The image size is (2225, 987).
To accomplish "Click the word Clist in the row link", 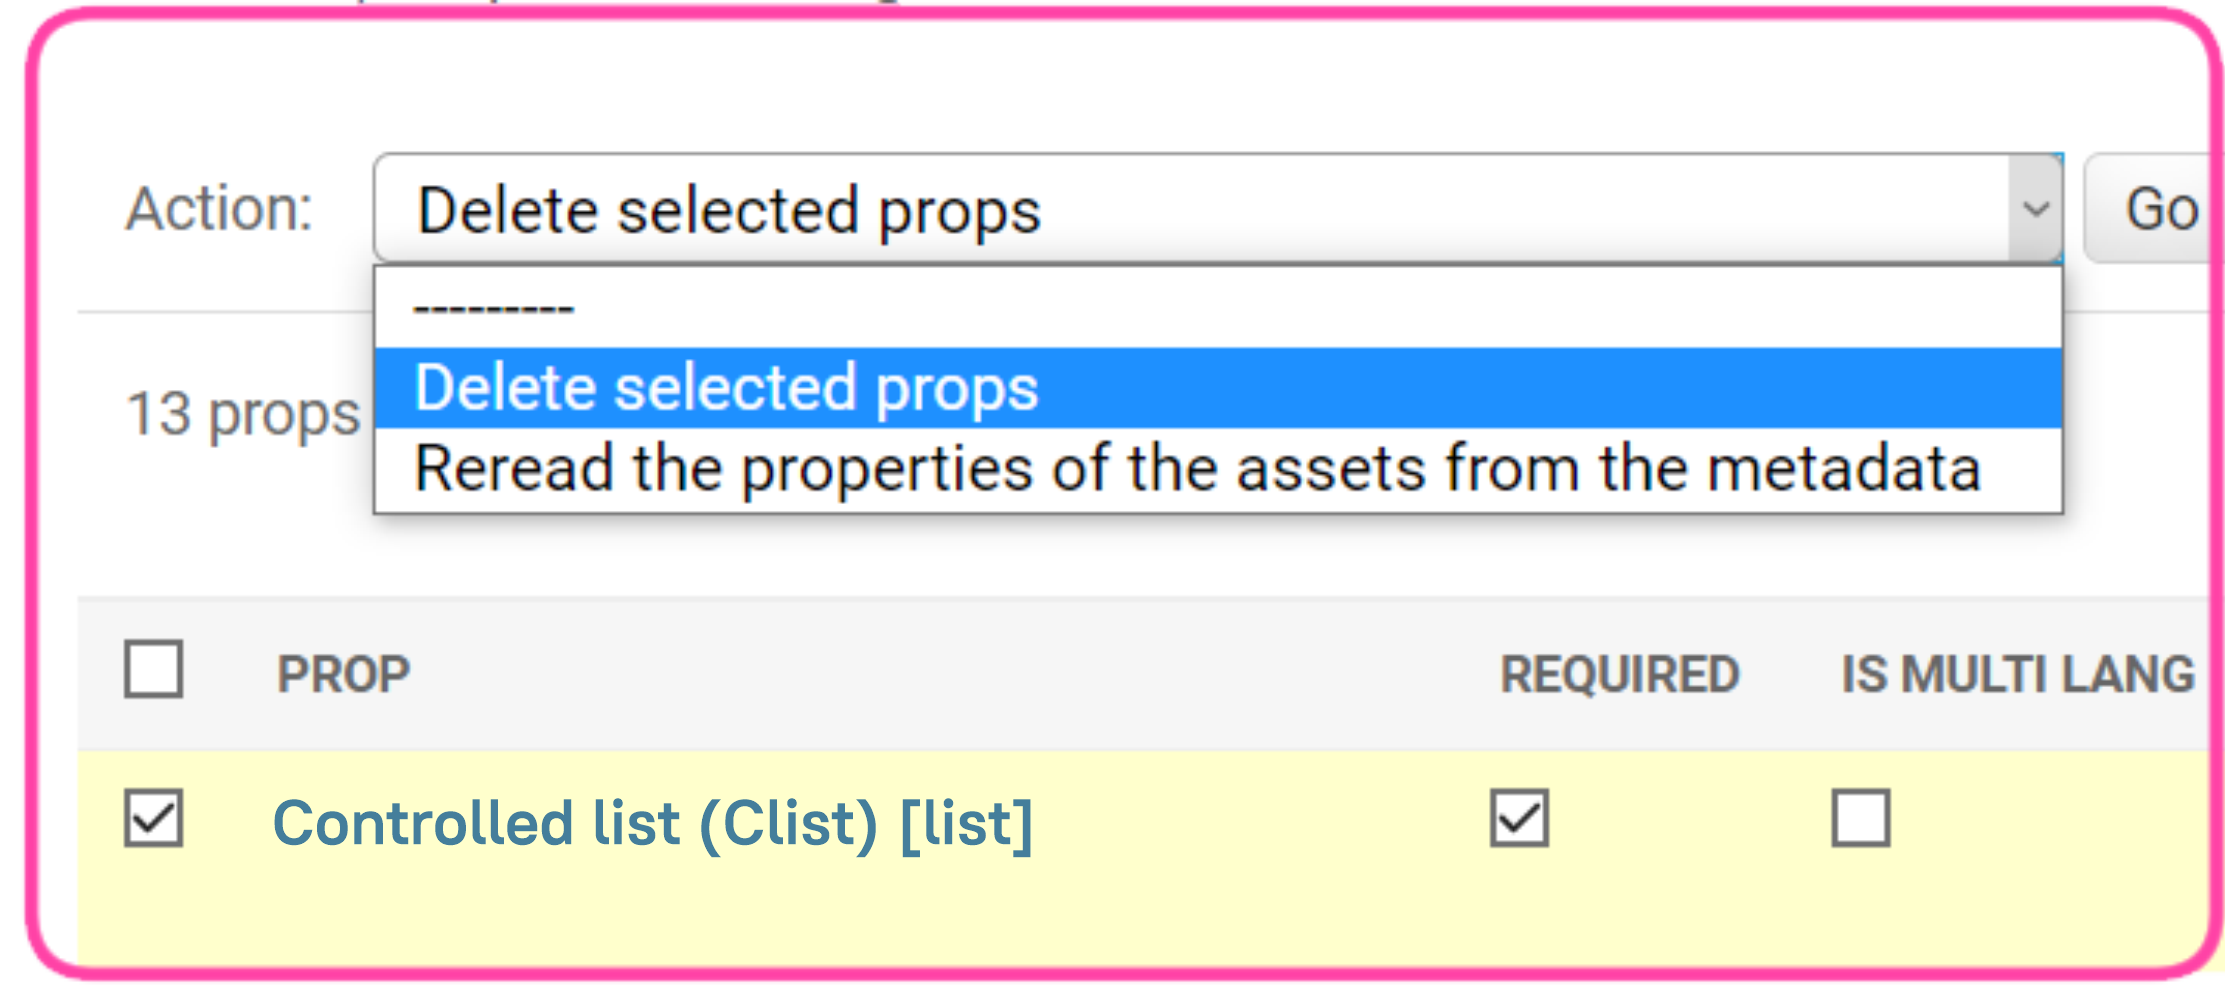I will (788, 824).
